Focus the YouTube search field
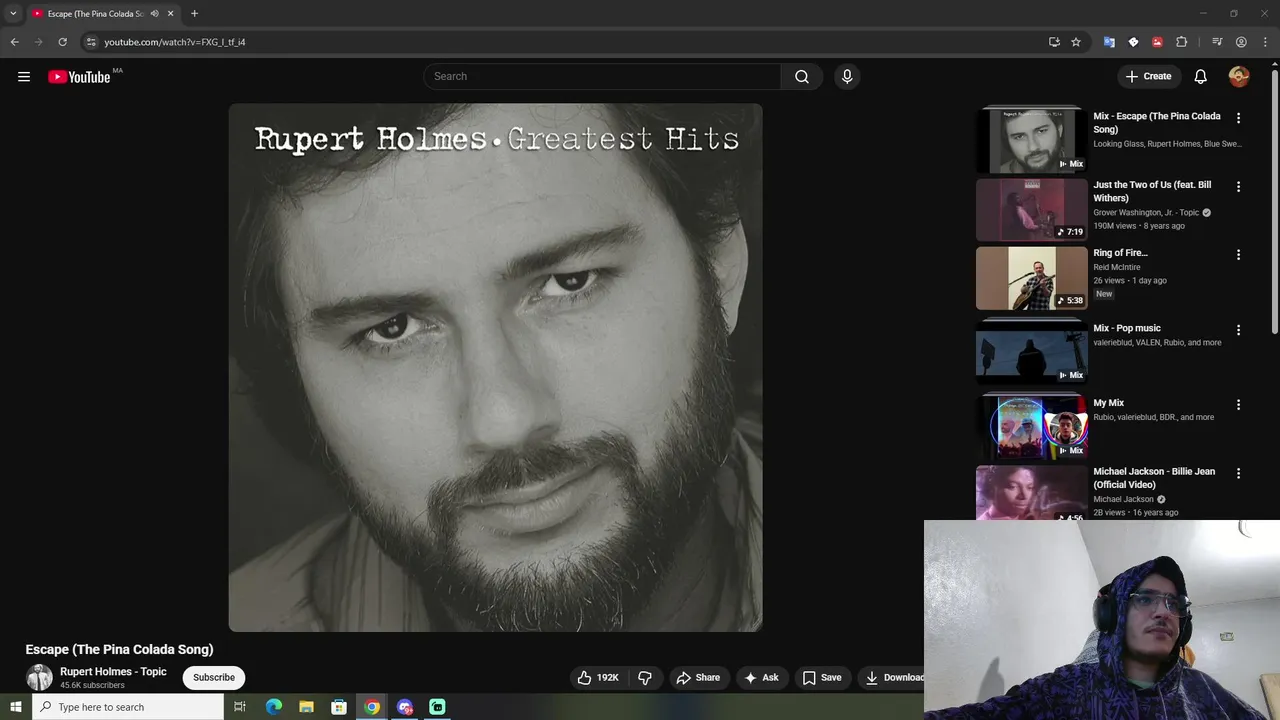Viewport: 1280px width, 720px height. [602, 77]
